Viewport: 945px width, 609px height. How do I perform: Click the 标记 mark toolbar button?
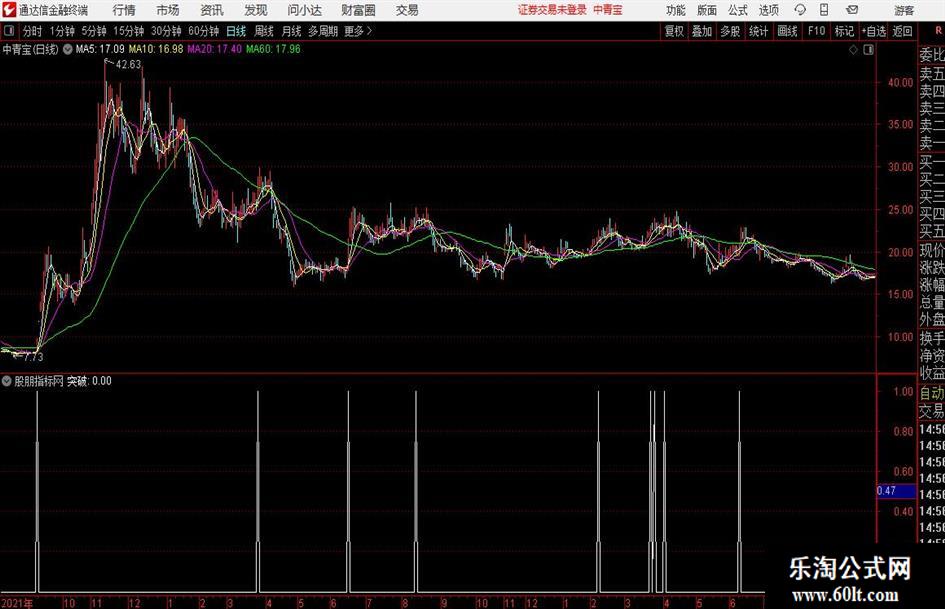point(844,31)
